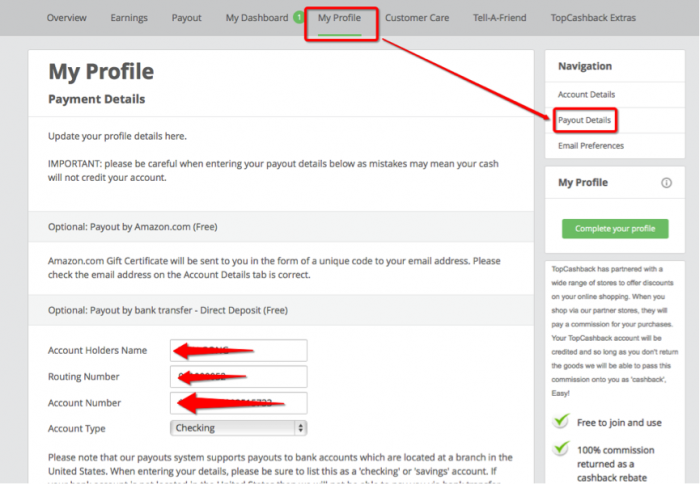
Task: Open the Overview tab
Action: [x=67, y=18]
